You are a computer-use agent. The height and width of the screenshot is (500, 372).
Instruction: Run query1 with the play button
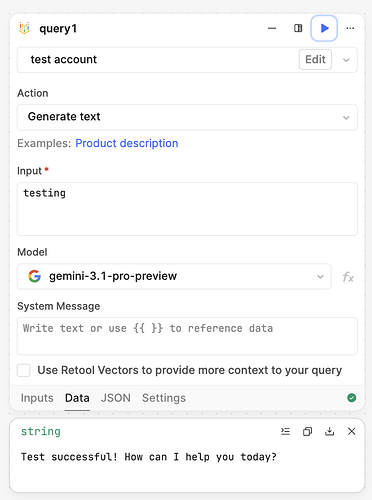(x=324, y=28)
